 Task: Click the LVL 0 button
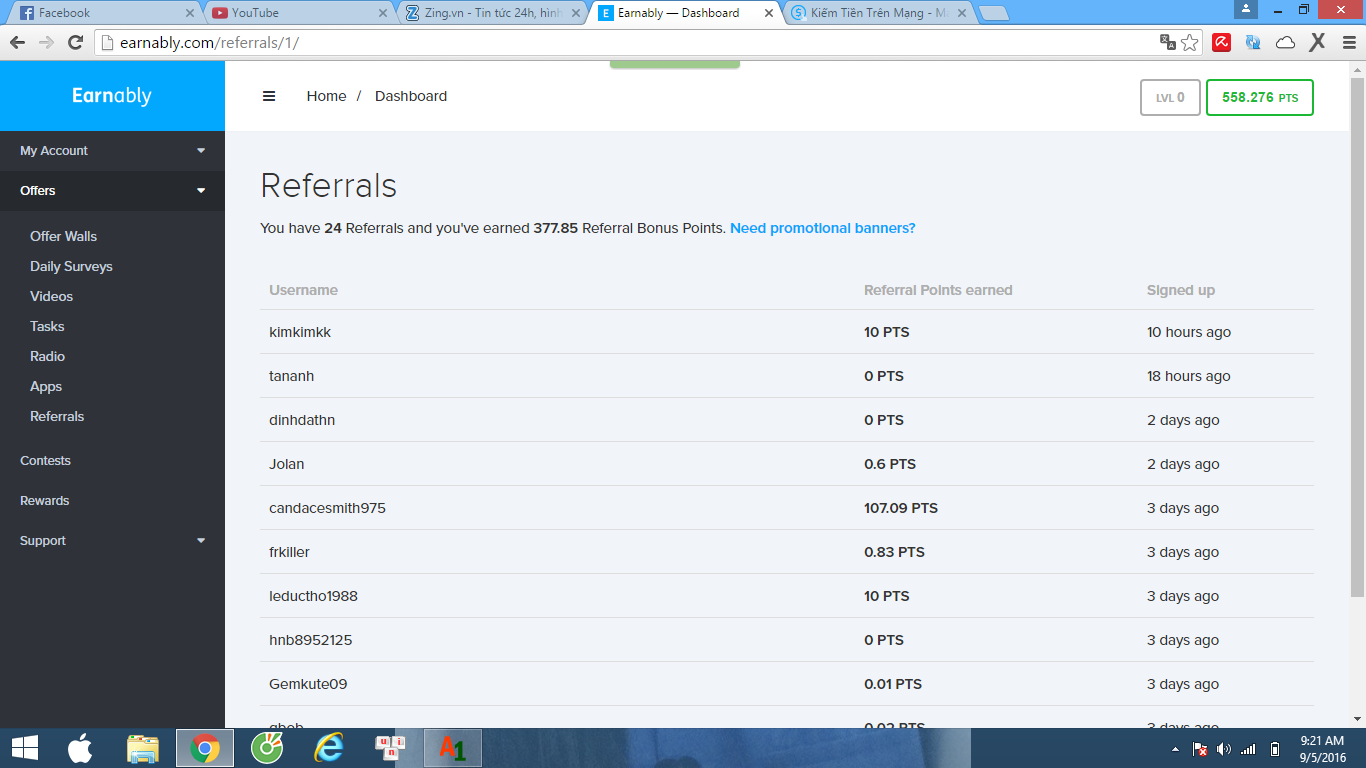point(1170,97)
